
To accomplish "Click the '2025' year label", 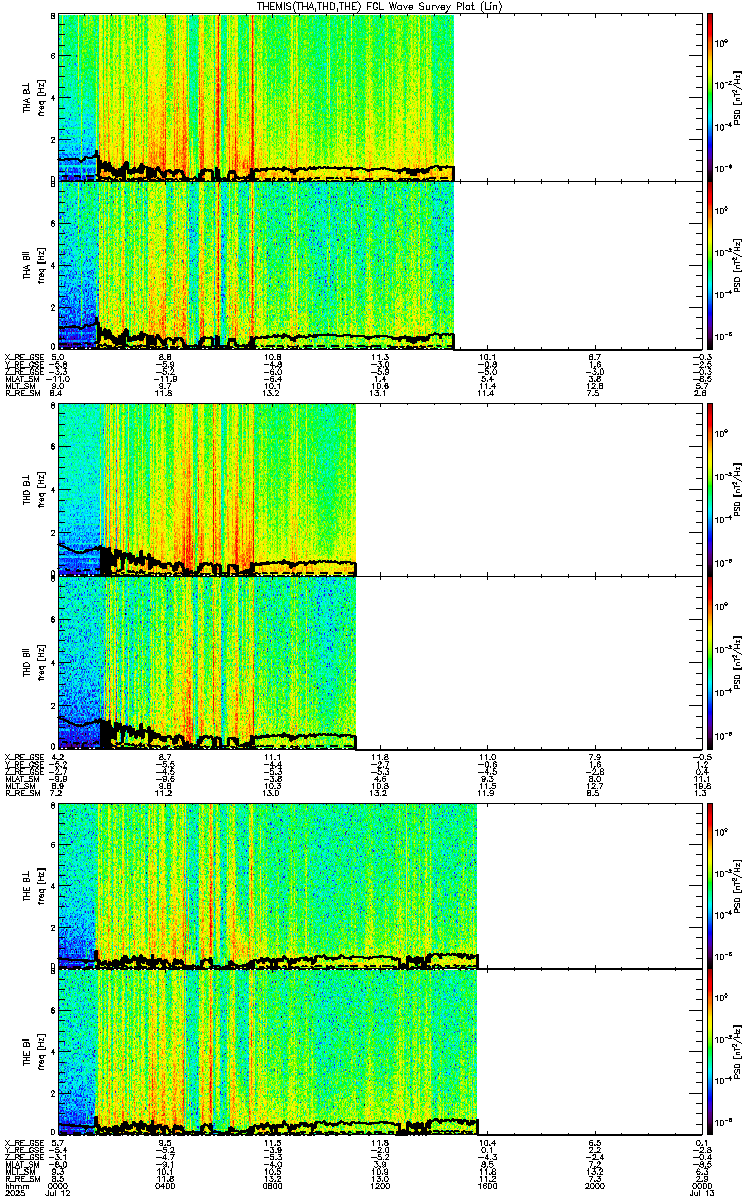I will (14, 1193).
